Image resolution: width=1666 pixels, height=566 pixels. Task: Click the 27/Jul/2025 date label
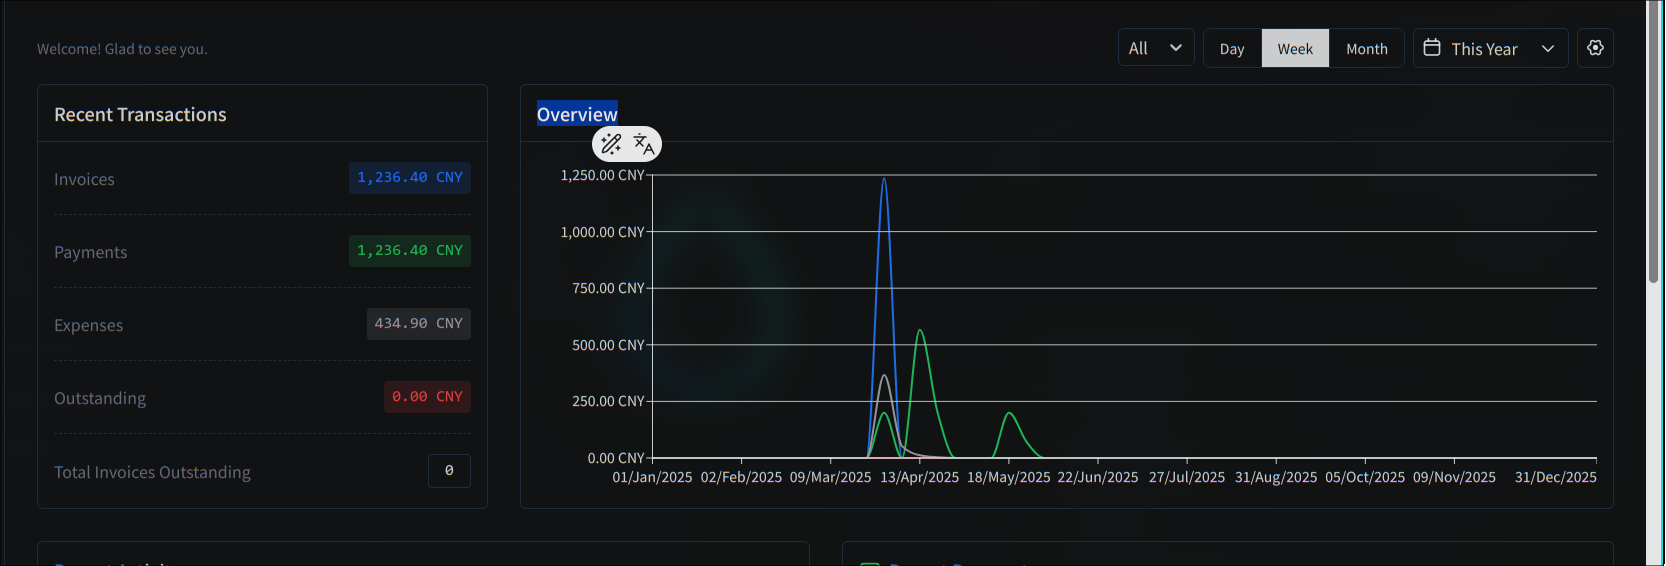(1186, 477)
